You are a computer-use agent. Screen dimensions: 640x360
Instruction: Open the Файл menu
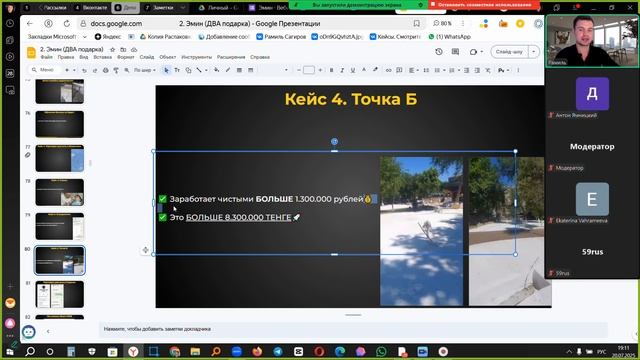[47, 57]
